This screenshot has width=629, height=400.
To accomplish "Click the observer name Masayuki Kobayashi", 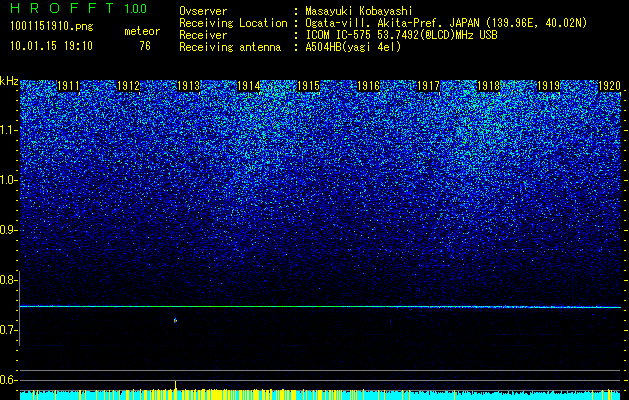I will (x=358, y=11).
